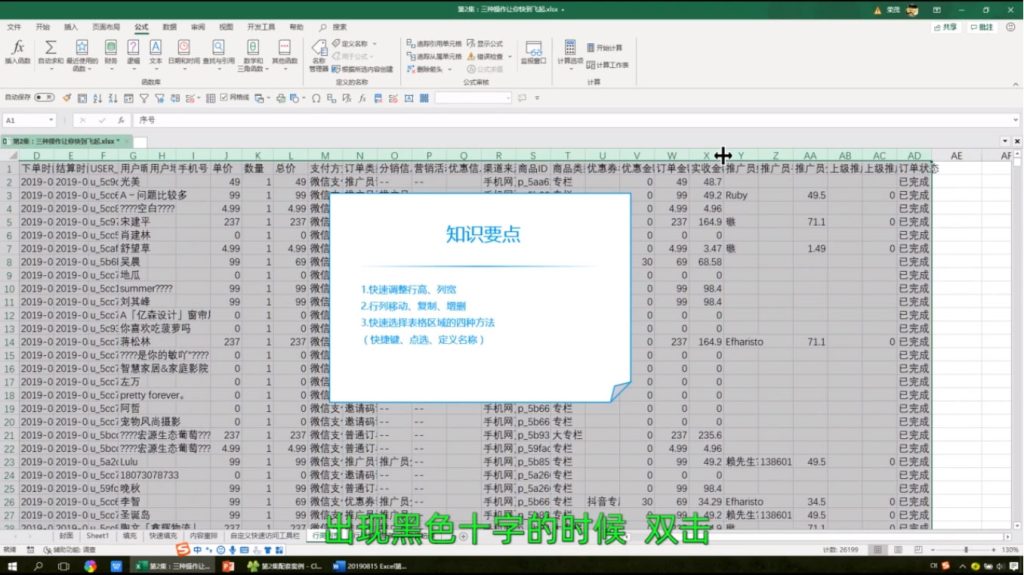The image size is (1024, 575).
Task: Expand the Name Box dropdown
Action: tap(51, 120)
